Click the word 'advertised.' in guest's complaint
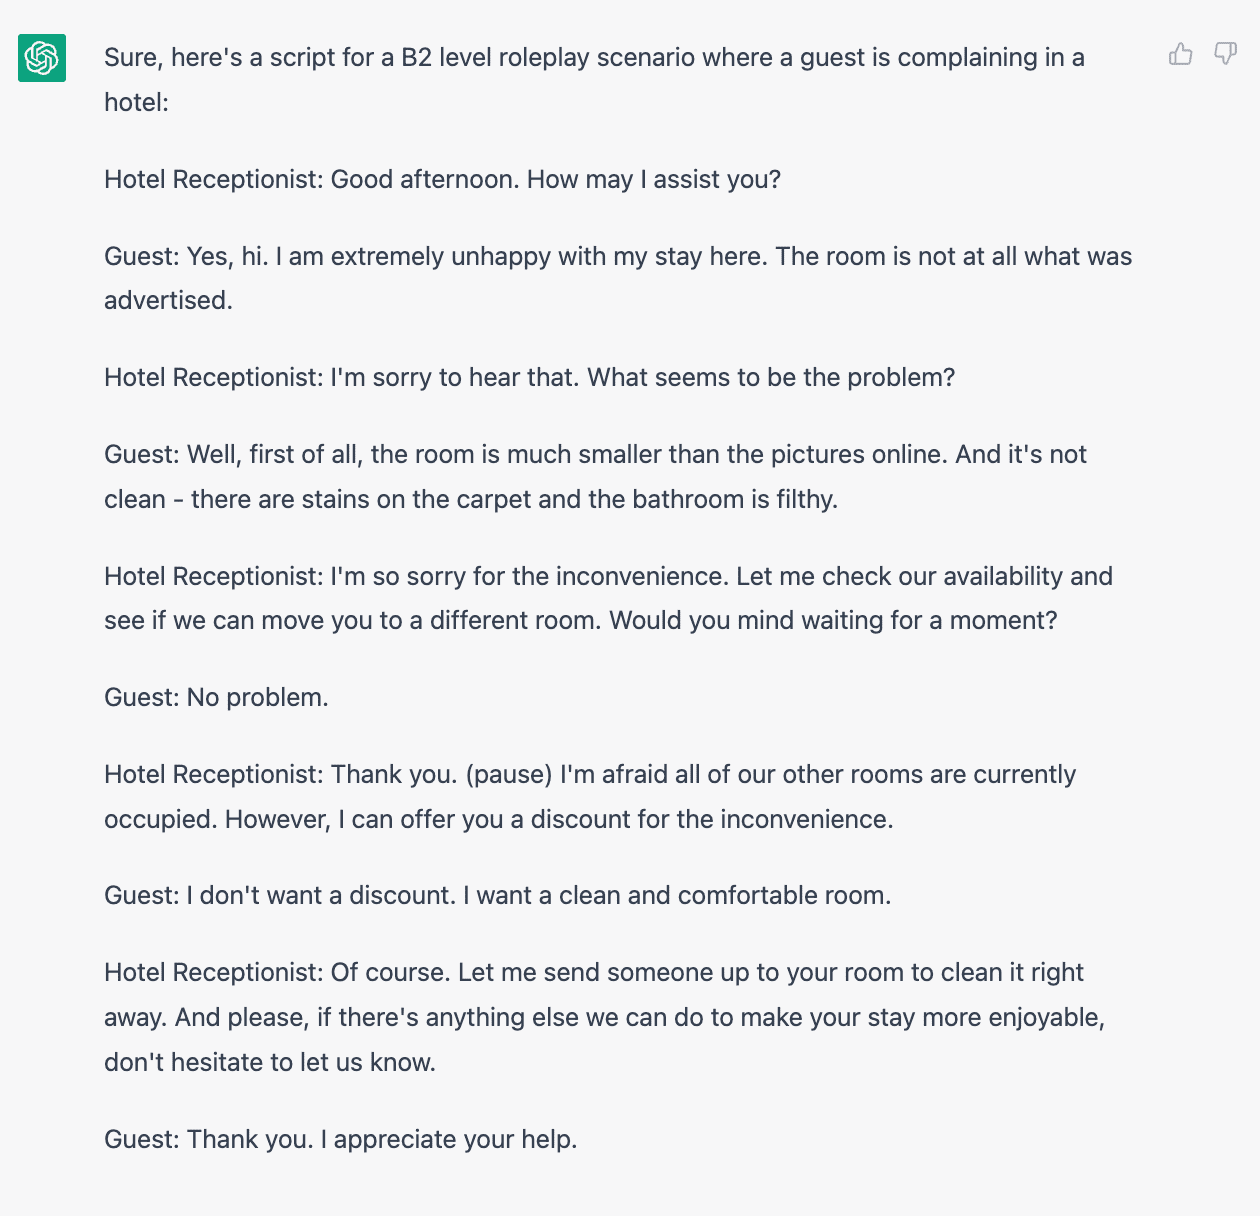1260x1216 pixels. tap(168, 300)
